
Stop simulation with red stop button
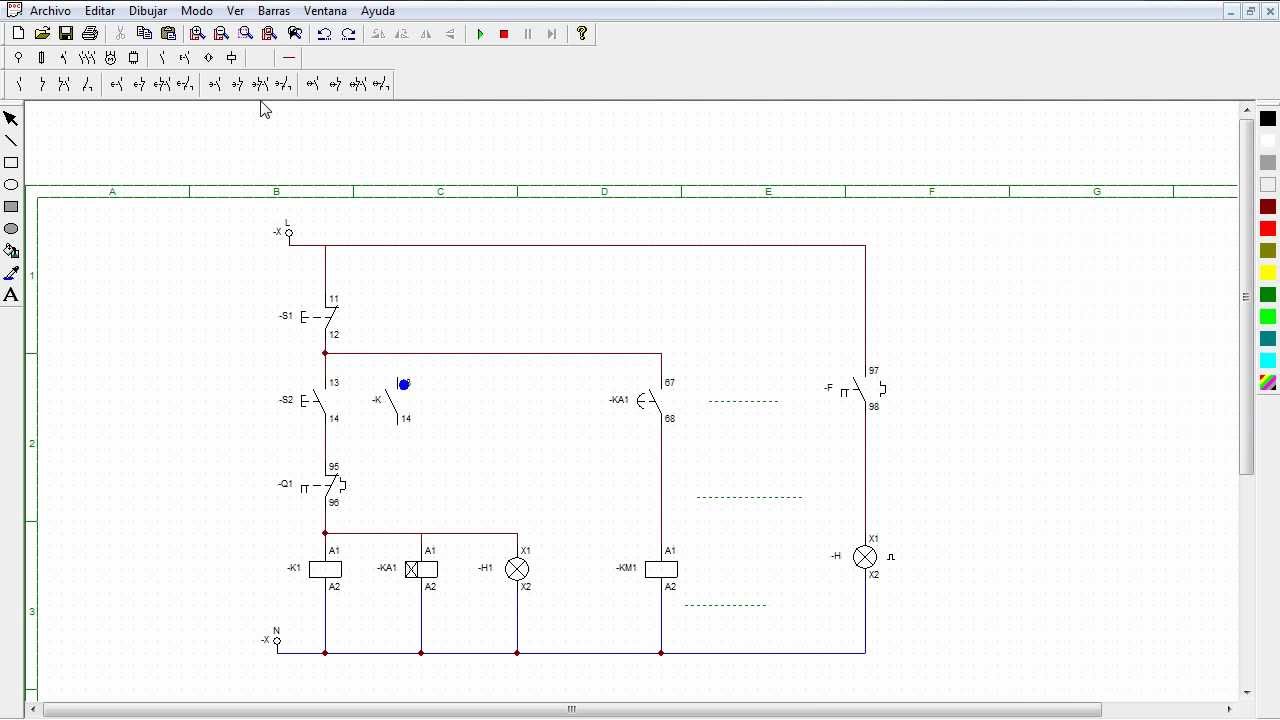pos(504,34)
